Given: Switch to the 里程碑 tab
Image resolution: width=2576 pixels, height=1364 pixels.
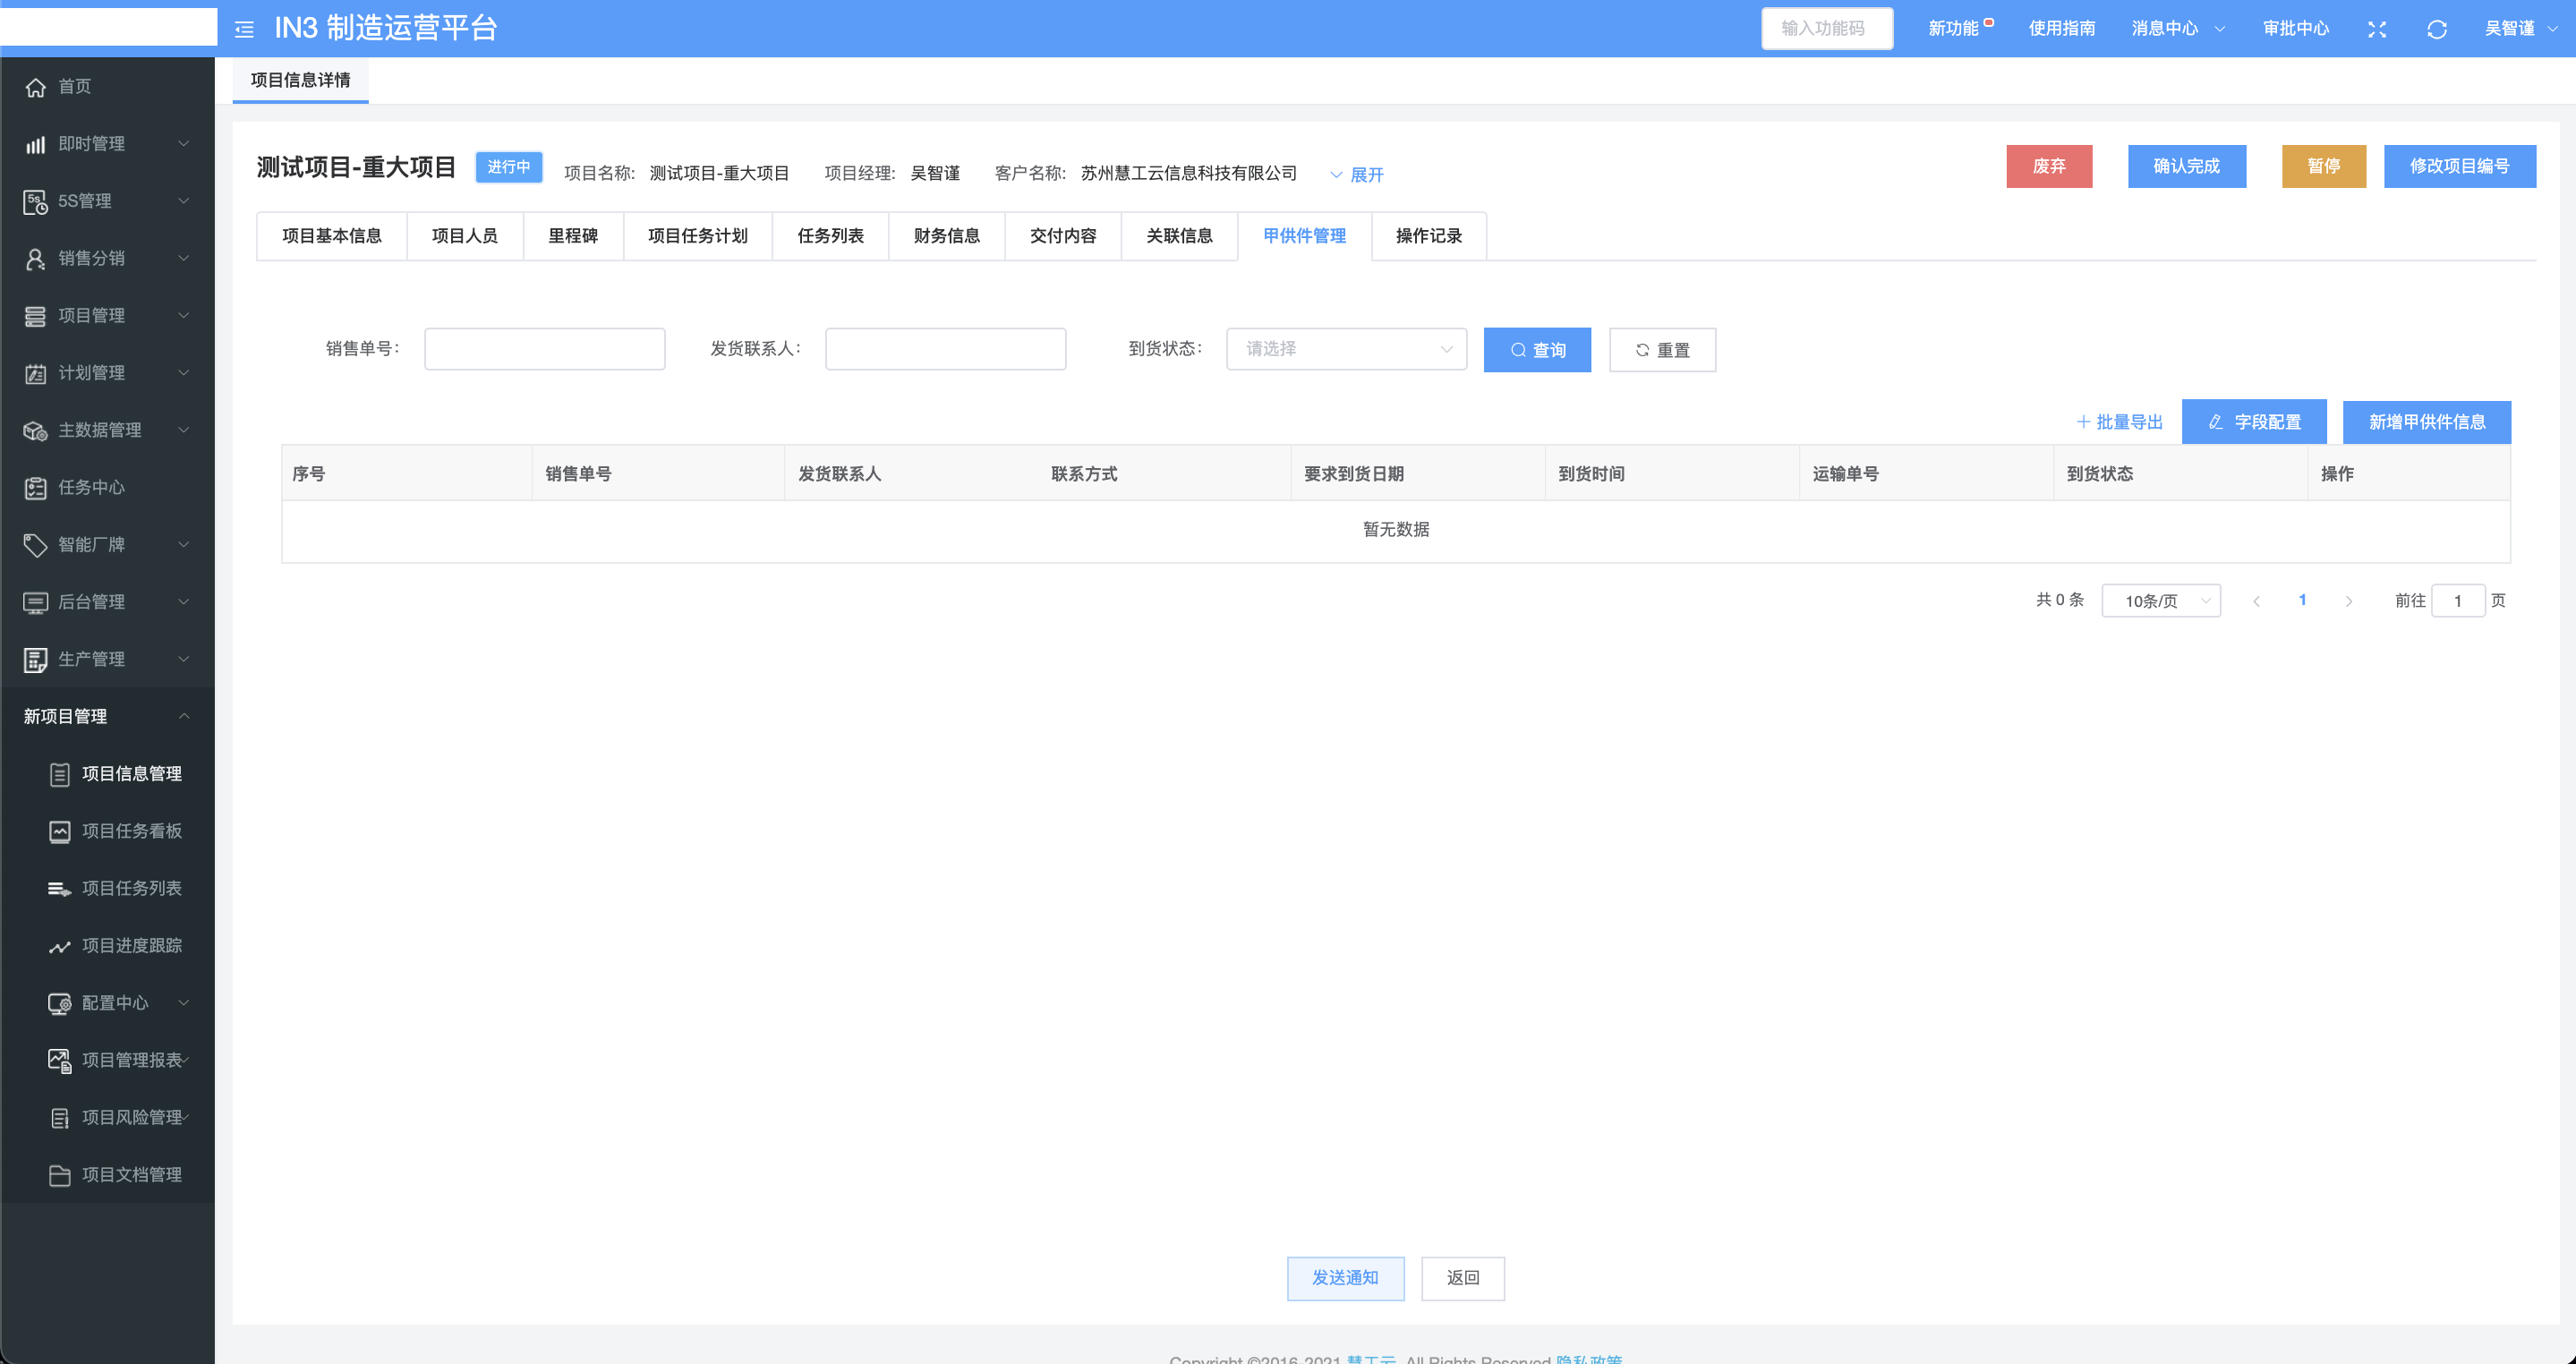Looking at the screenshot, I should [573, 236].
